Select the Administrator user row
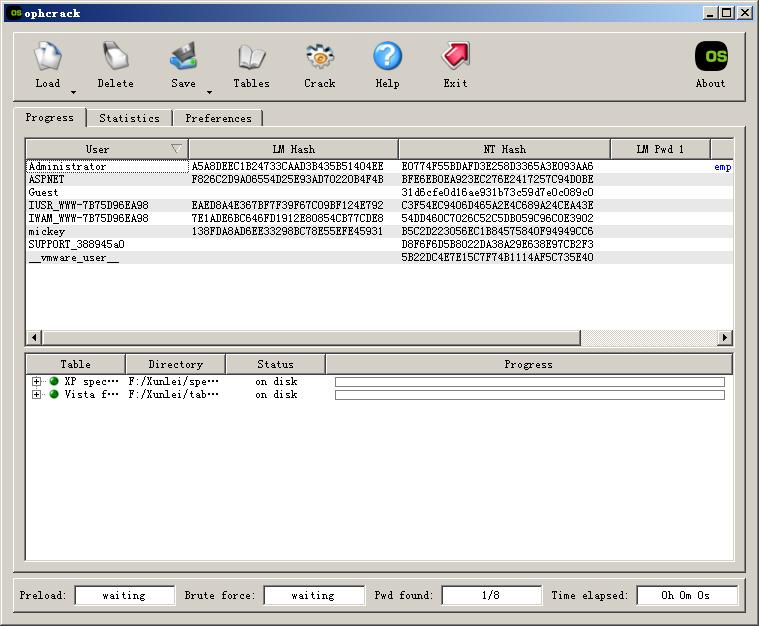Viewport: 759px width, 626px height. tap(379, 167)
